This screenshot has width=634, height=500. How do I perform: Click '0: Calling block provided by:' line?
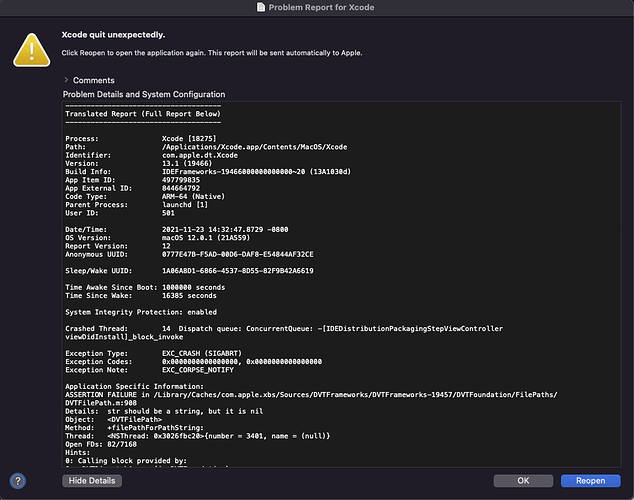click(x=126, y=461)
